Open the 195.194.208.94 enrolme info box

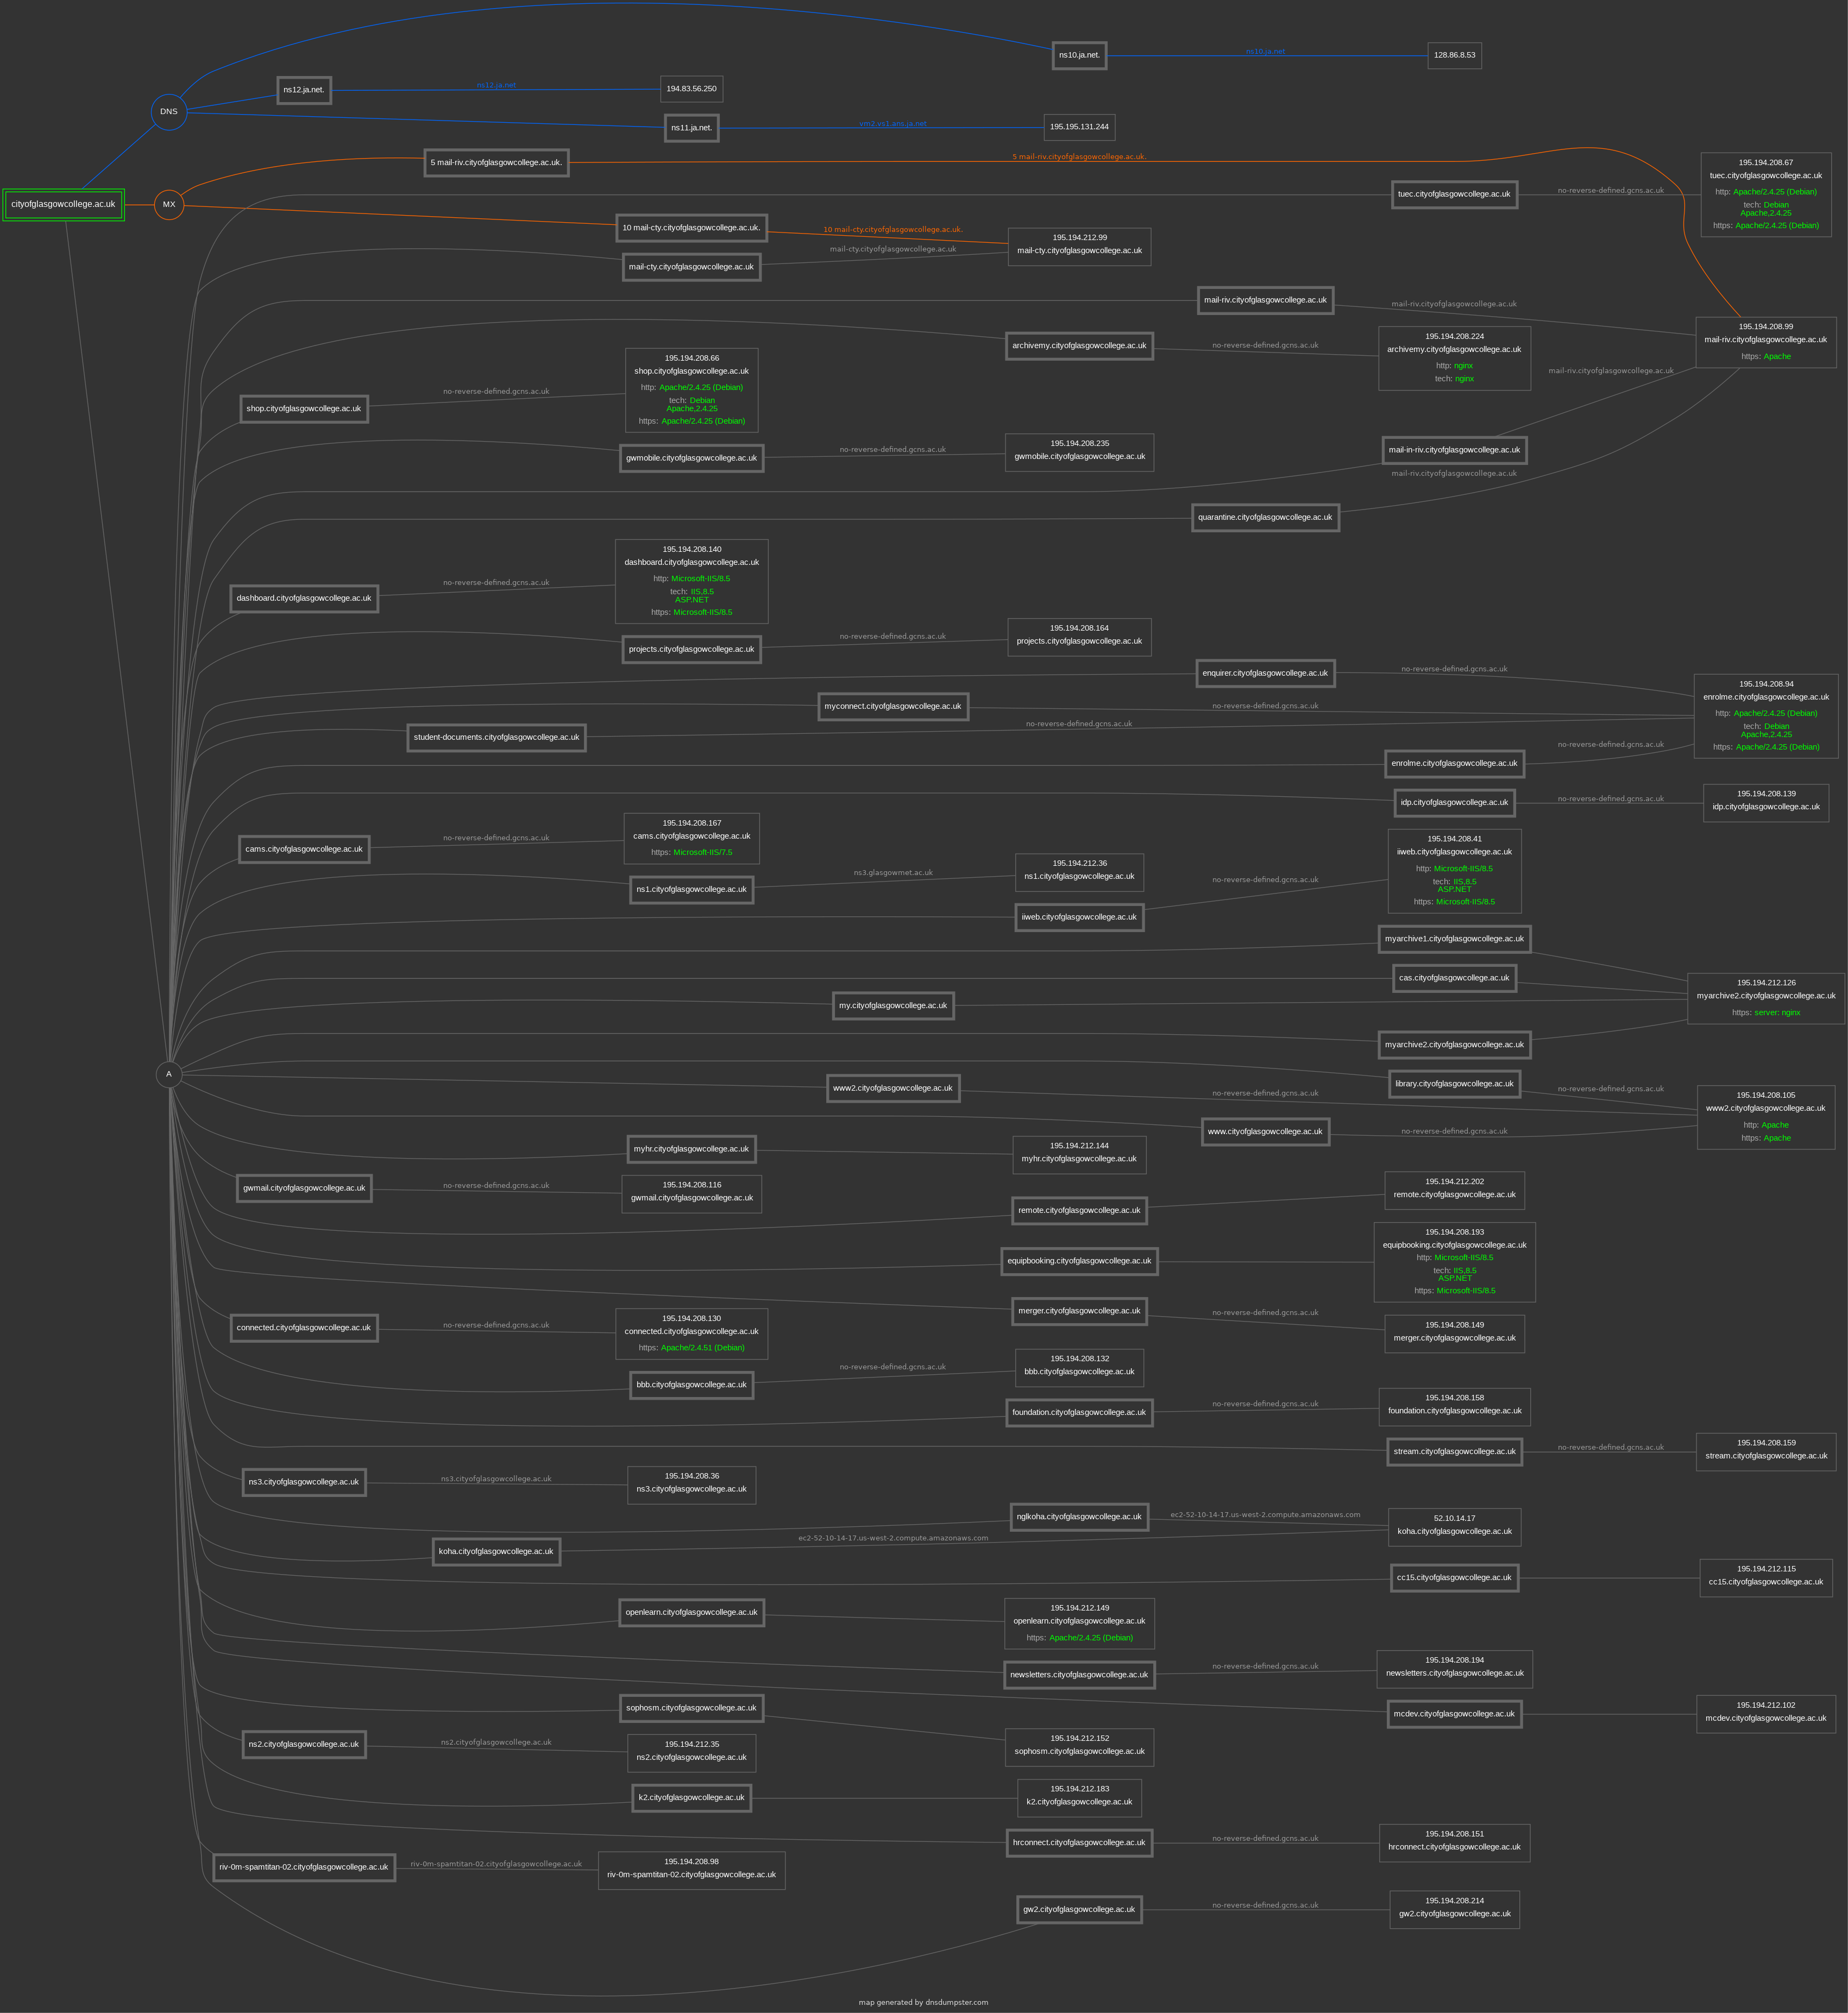click(x=1766, y=716)
